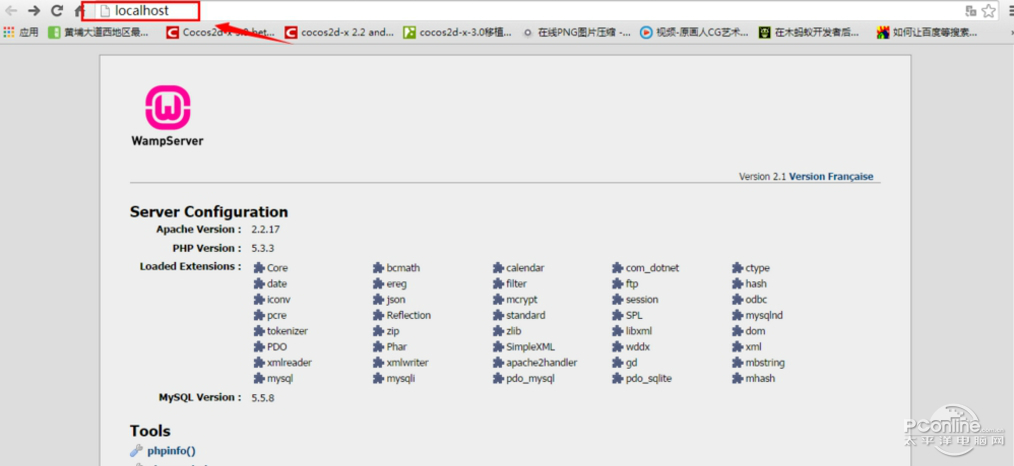Click the Server Configuration heading
Screen dimensions: 1014x466
[x=209, y=211]
